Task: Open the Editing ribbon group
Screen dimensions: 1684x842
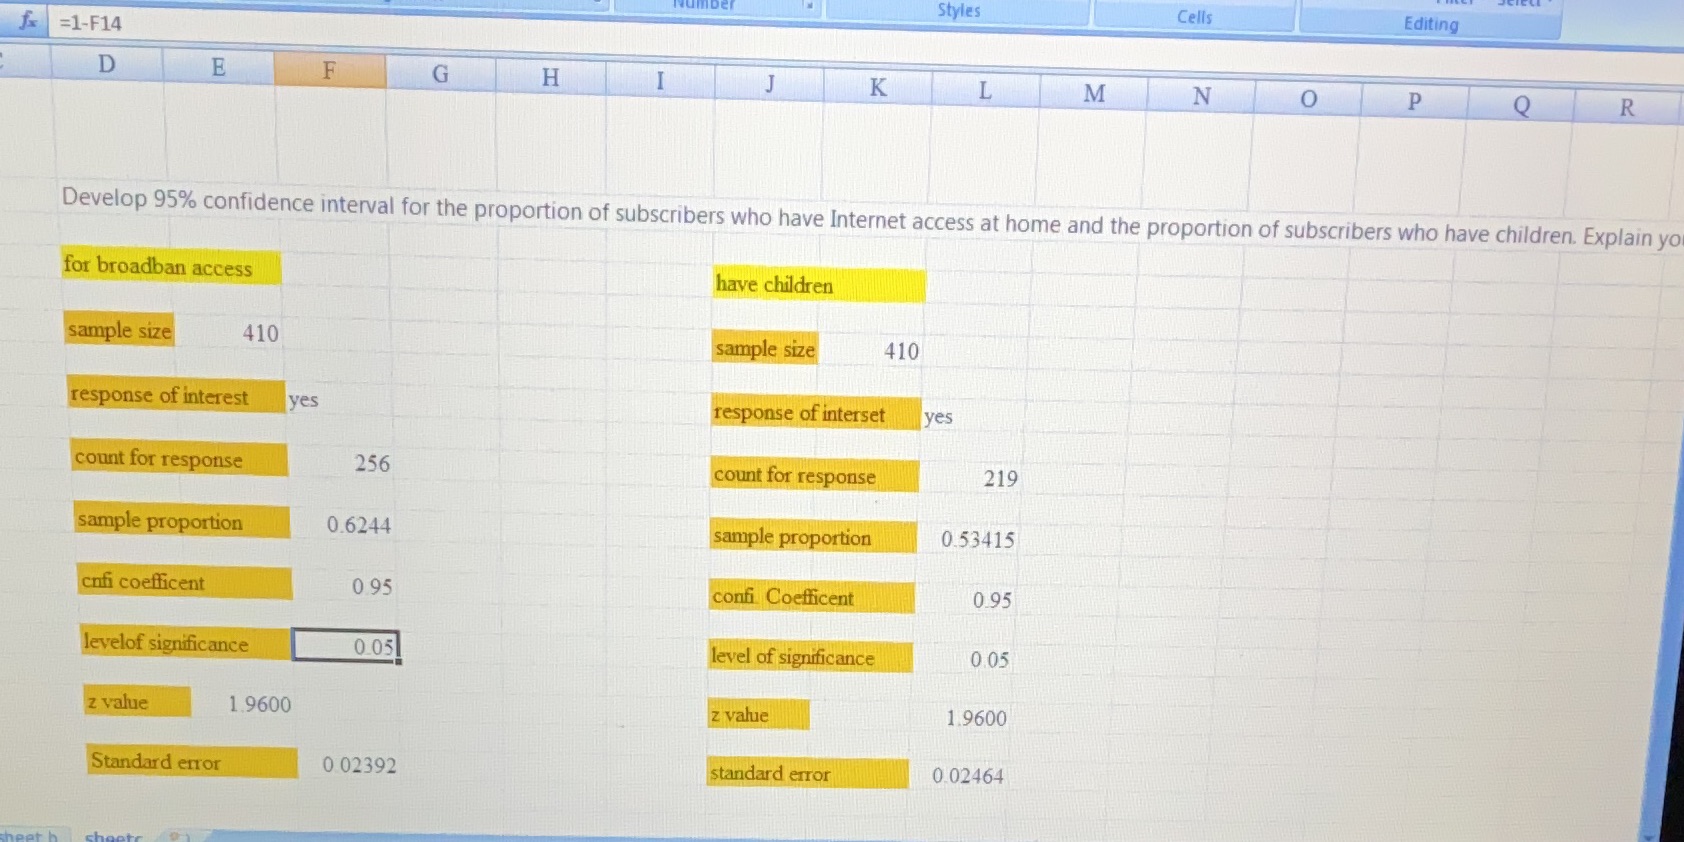Action: (x=1430, y=24)
